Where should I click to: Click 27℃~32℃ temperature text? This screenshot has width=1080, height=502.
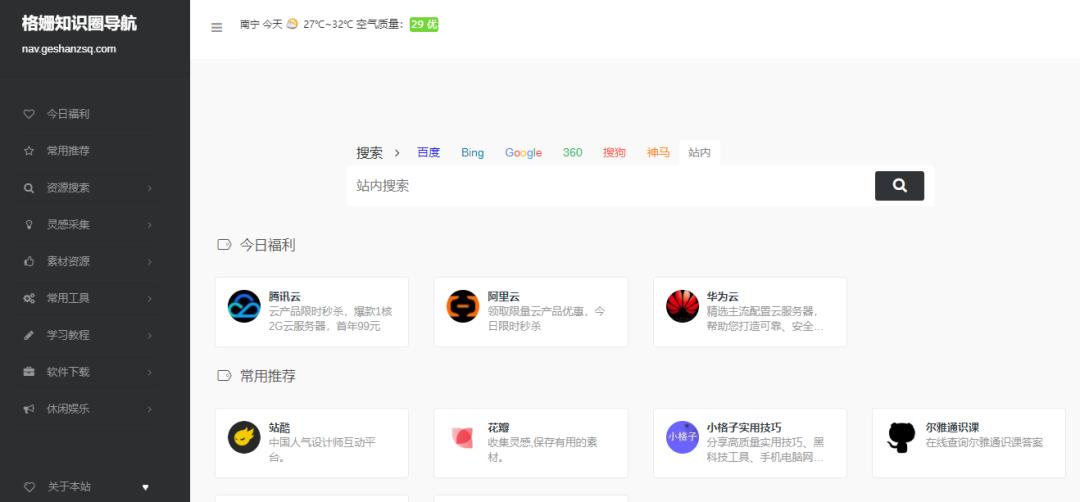pos(328,24)
